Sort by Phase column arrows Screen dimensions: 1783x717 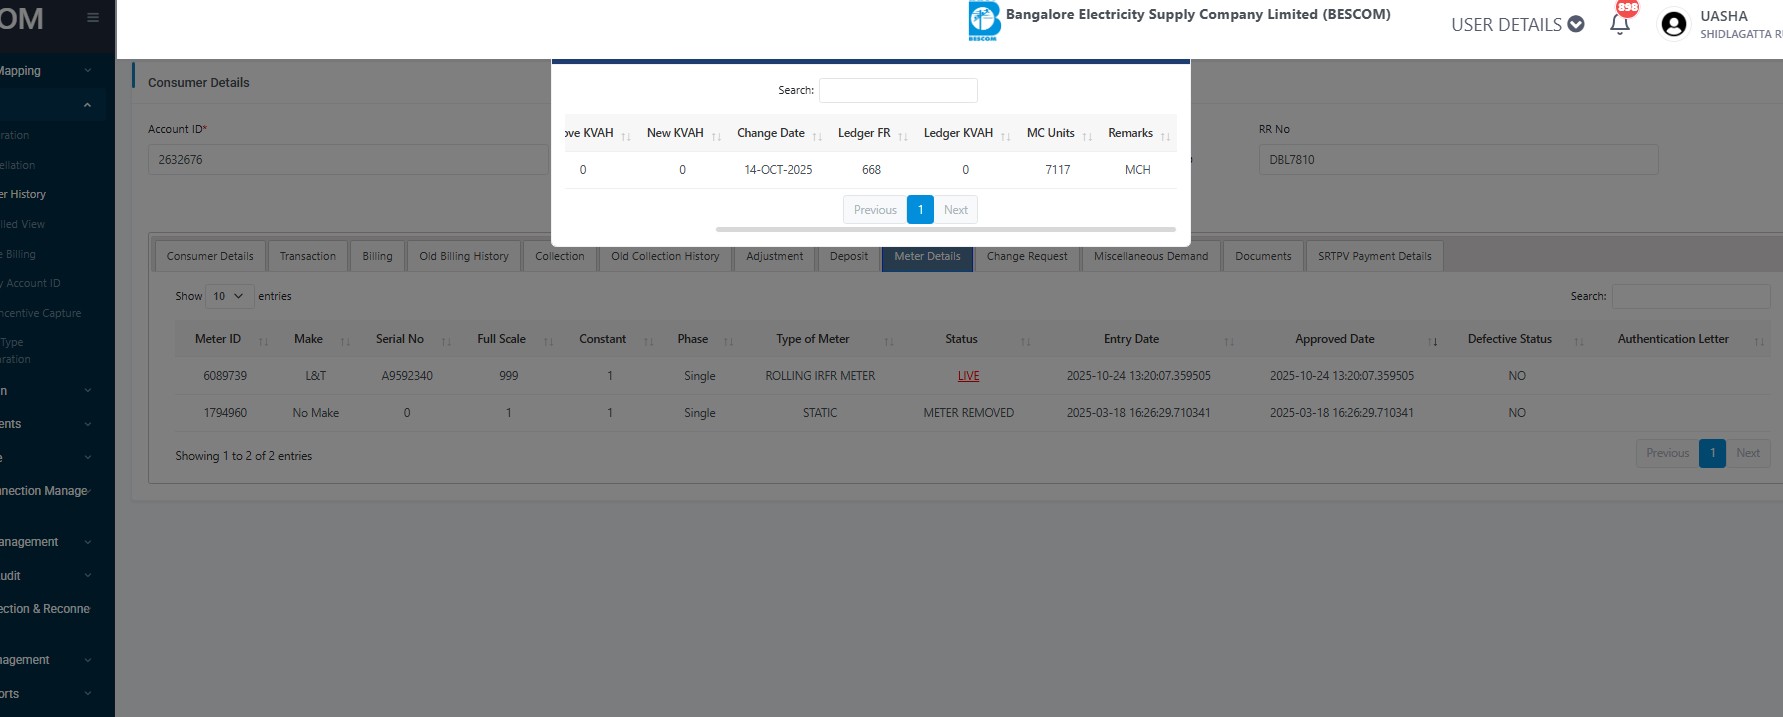pos(728,341)
